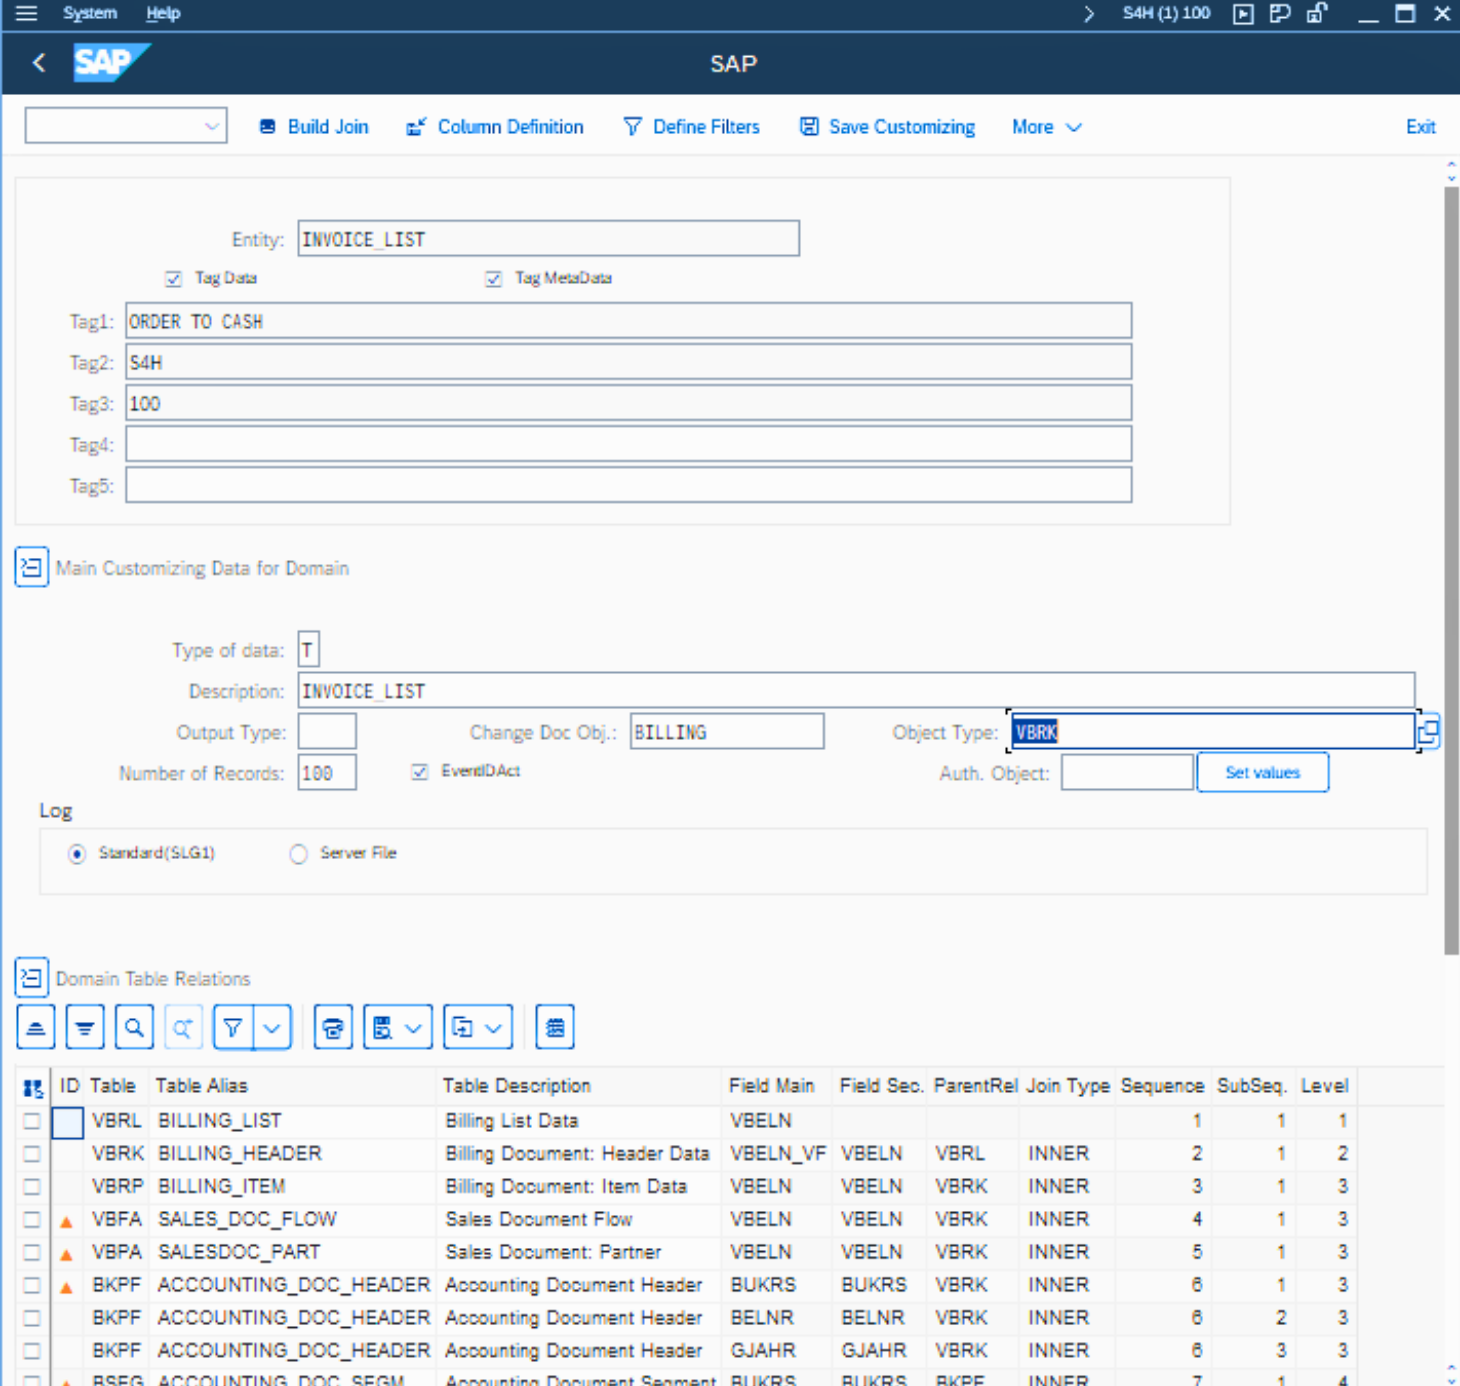This screenshot has height=1386, width=1460.
Task: Toggle the EventIDAct checkbox
Action: (420, 771)
